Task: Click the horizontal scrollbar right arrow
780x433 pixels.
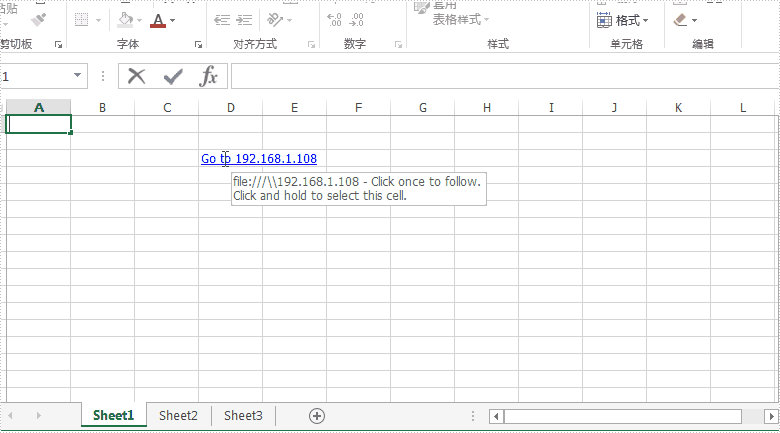Action: point(772,416)
